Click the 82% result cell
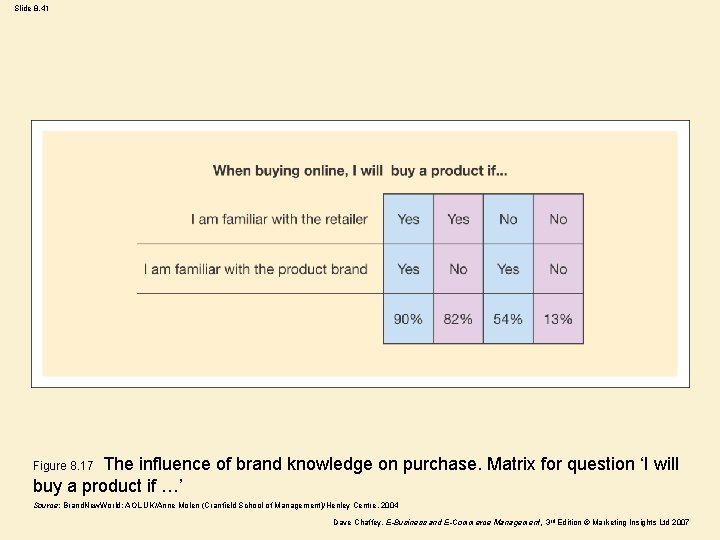This screenshot has height=540, width=720. point(458,319)
